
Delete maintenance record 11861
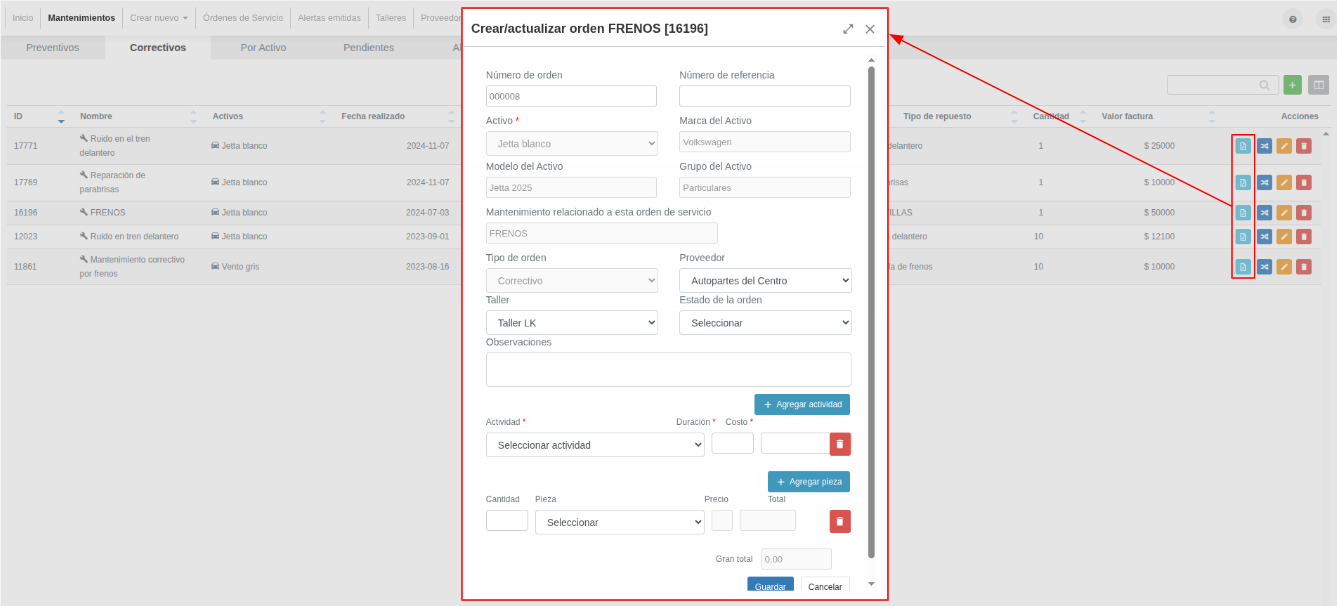click(x=1304, y=267)
